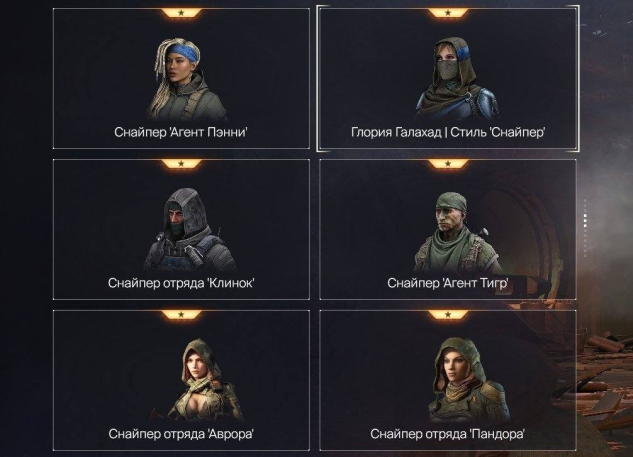Viewport: 633px width, 457px height.
Task: Click the highlighted frame of Глория Галахад card
Action: (x=448, y=78)
